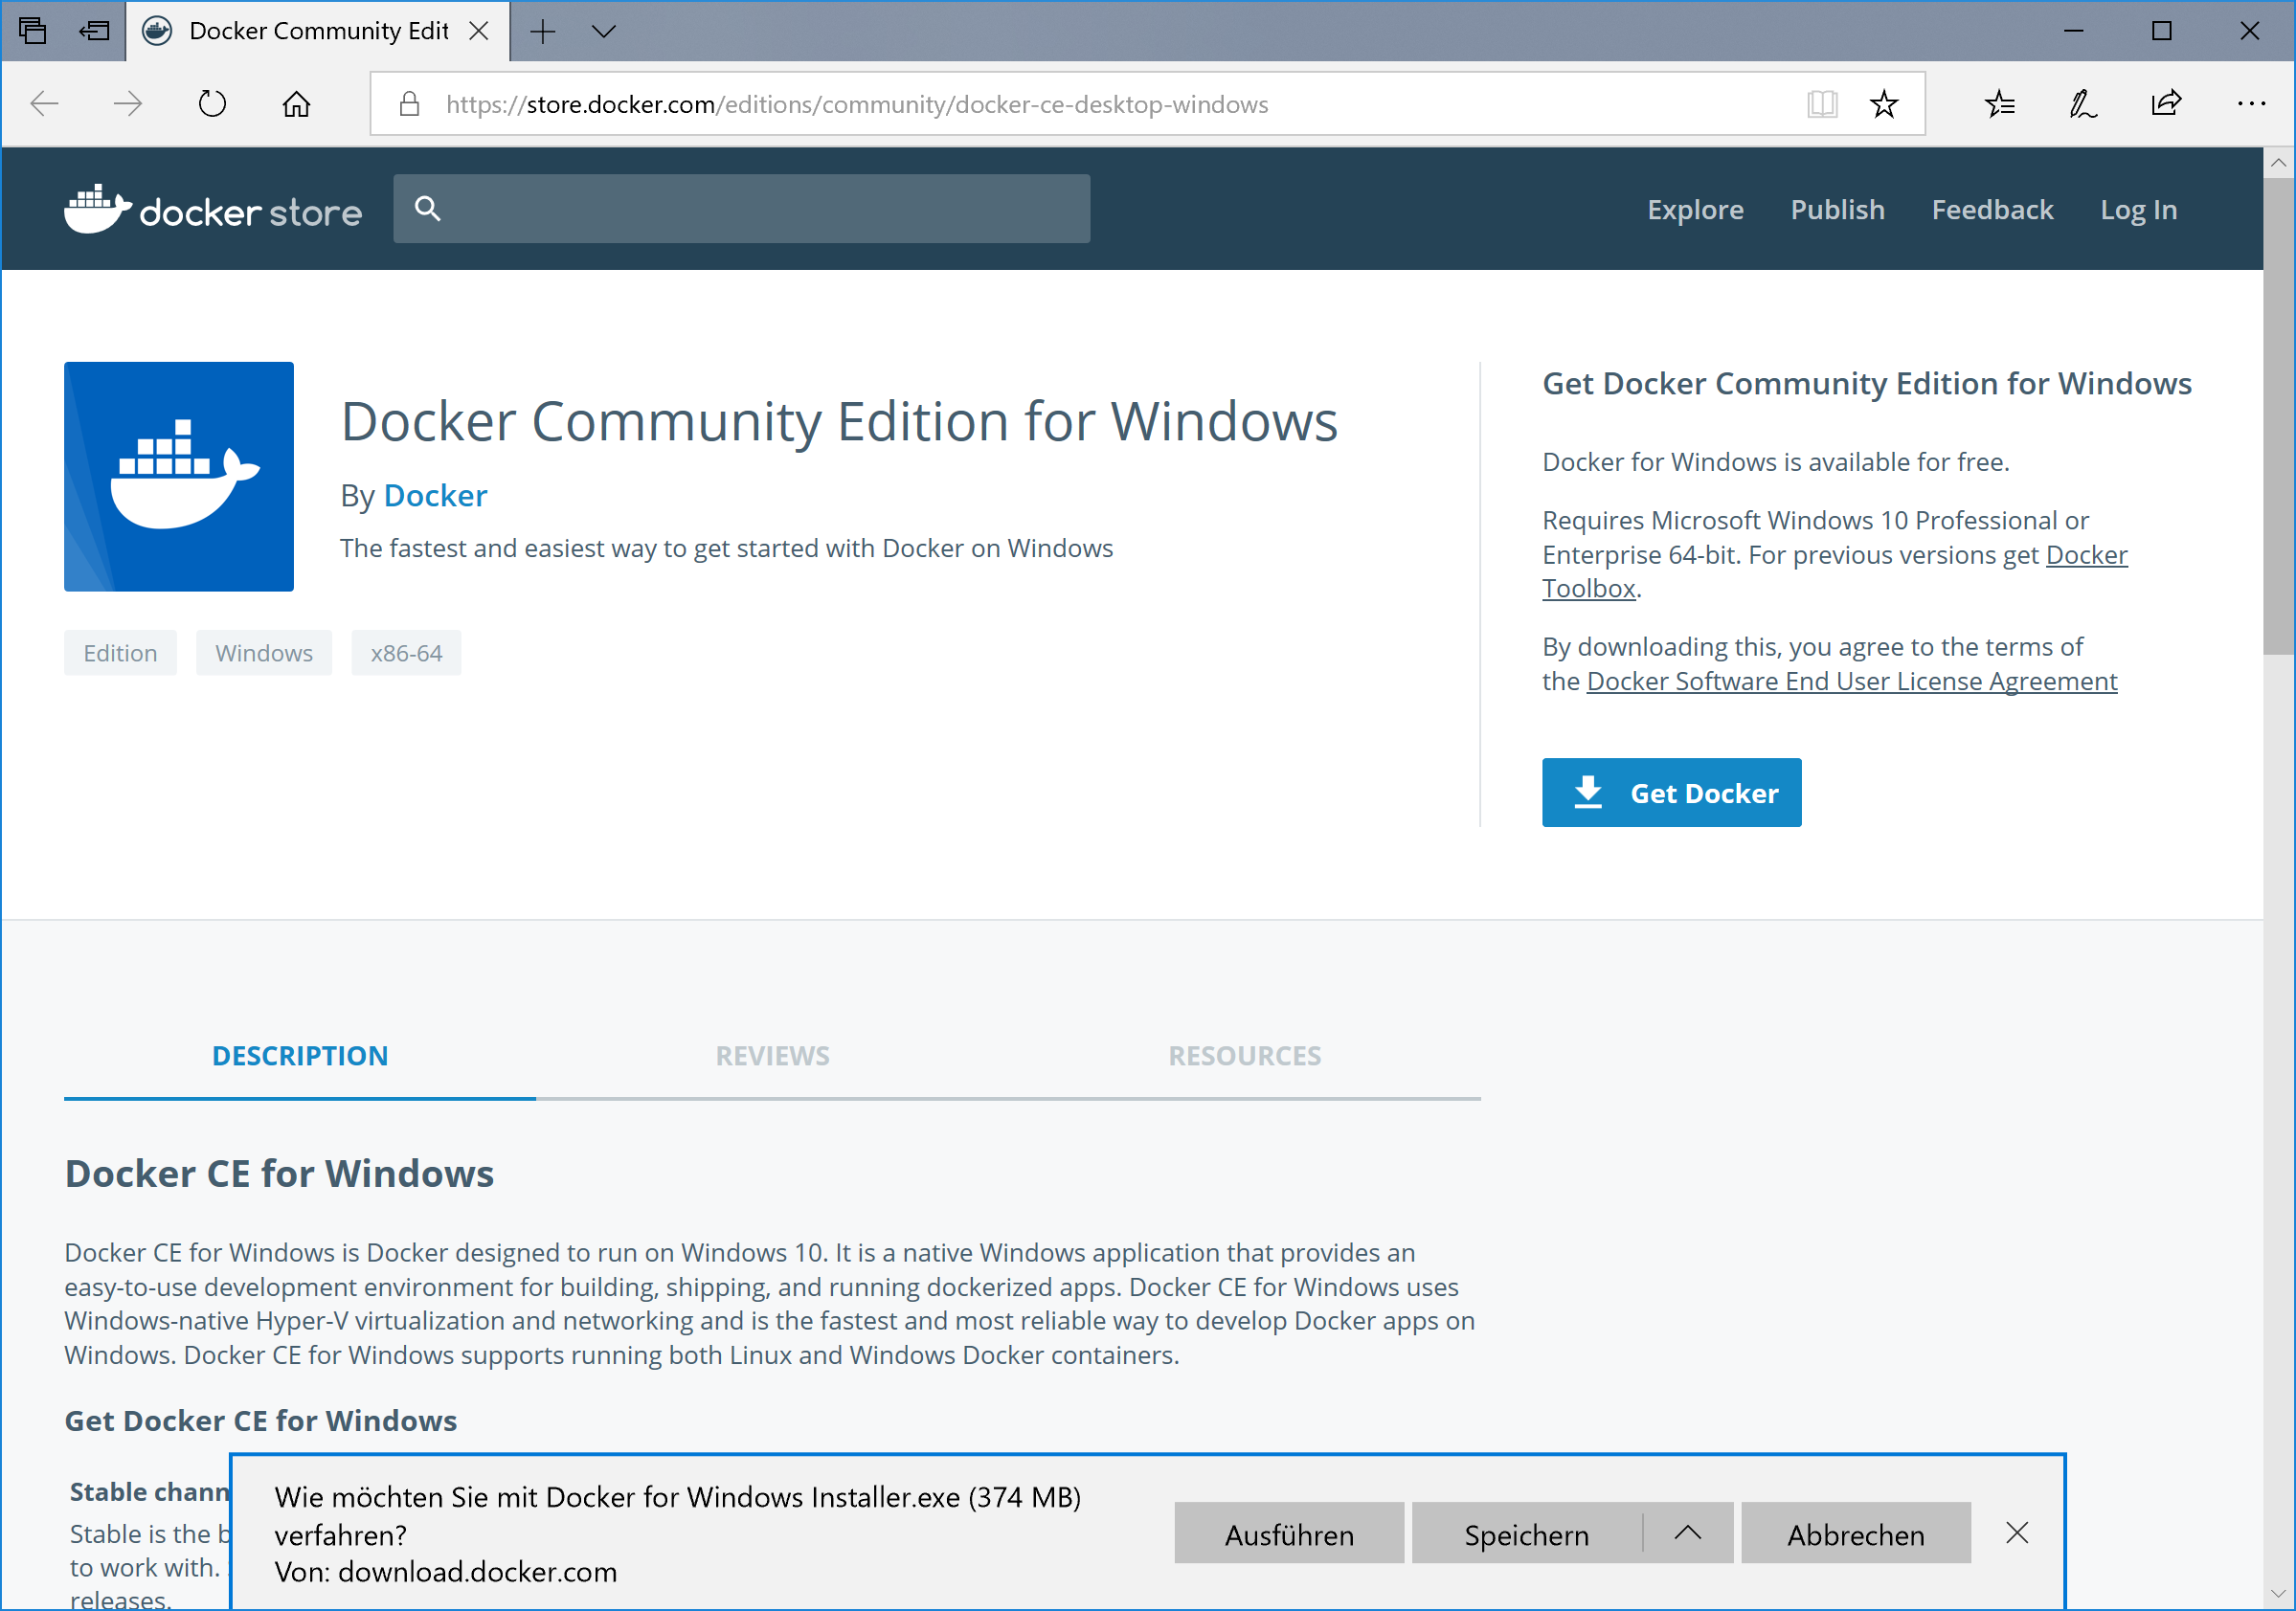
Task: Refresh the current page
Action: pyautogui.click(x=211, y=103)
